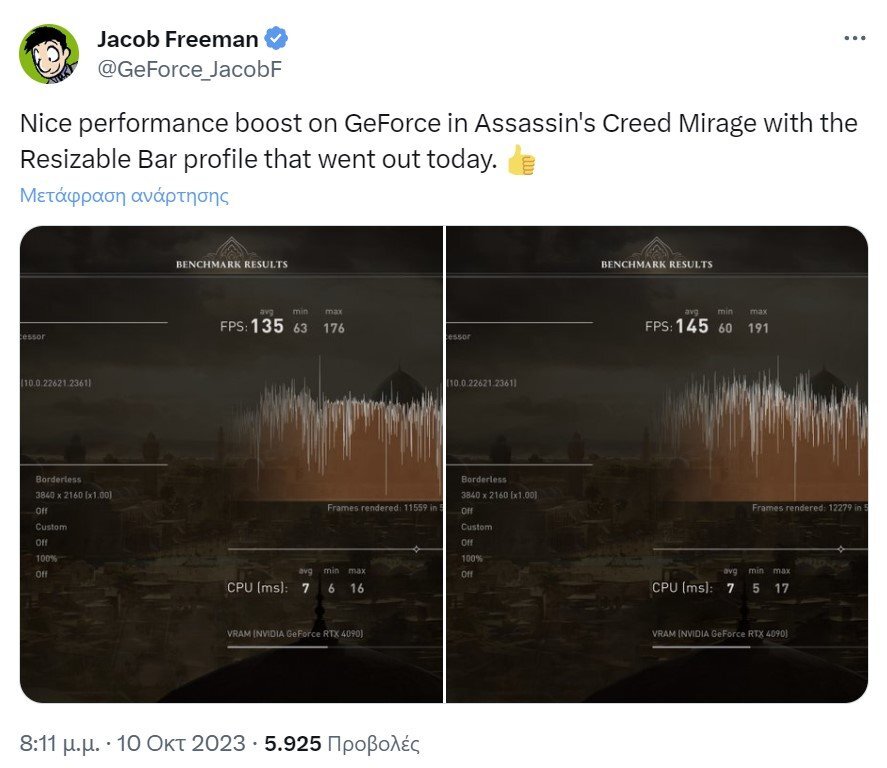Open the @GeForce_JacobF handle link
Viewport: 887px width, 768px height.
point(190,69)
